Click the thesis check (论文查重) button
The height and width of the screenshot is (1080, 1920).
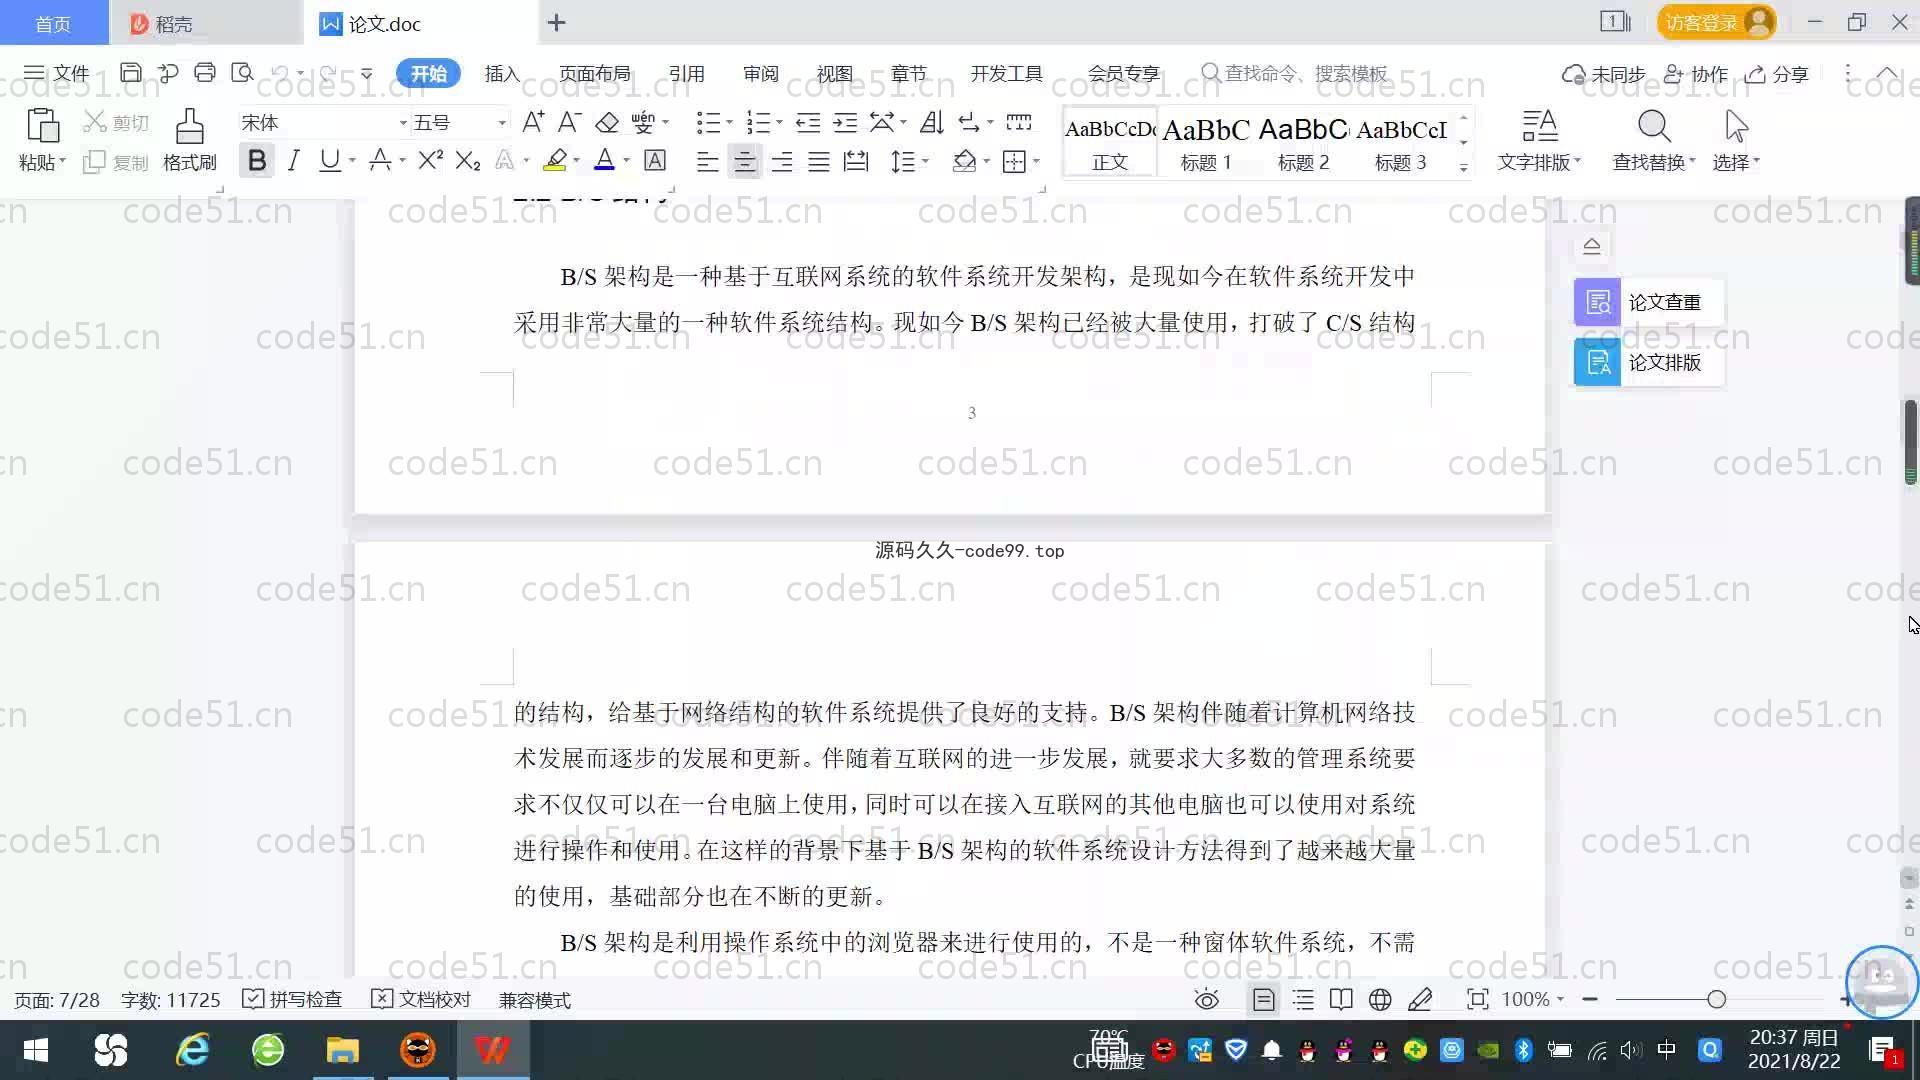1648,302
